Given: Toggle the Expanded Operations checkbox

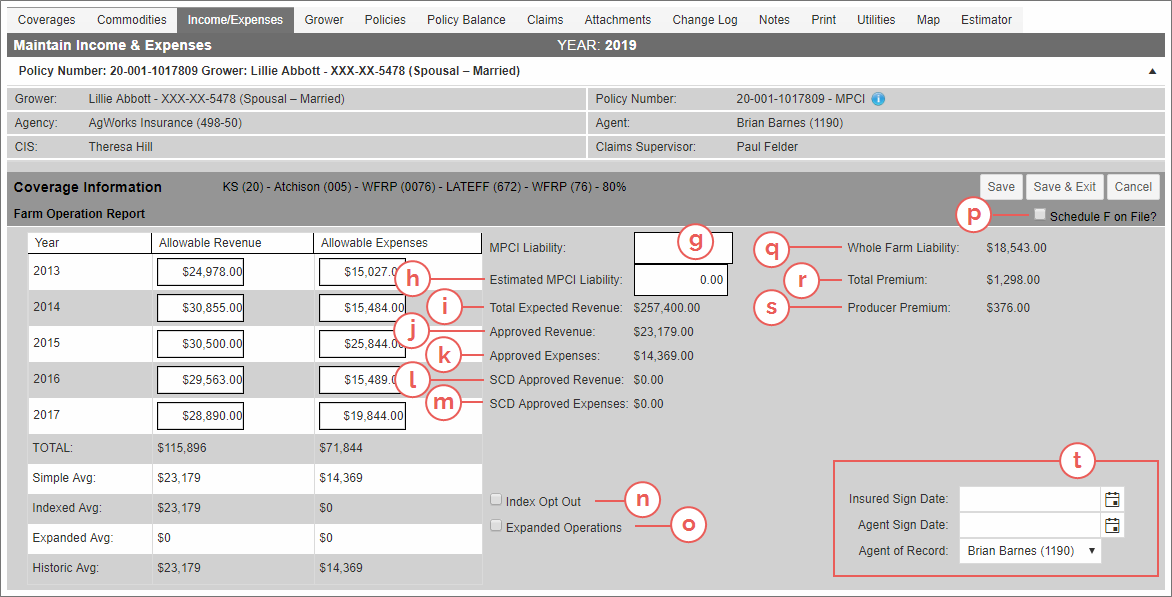Looking at the screenshot, I should point(496,526).
